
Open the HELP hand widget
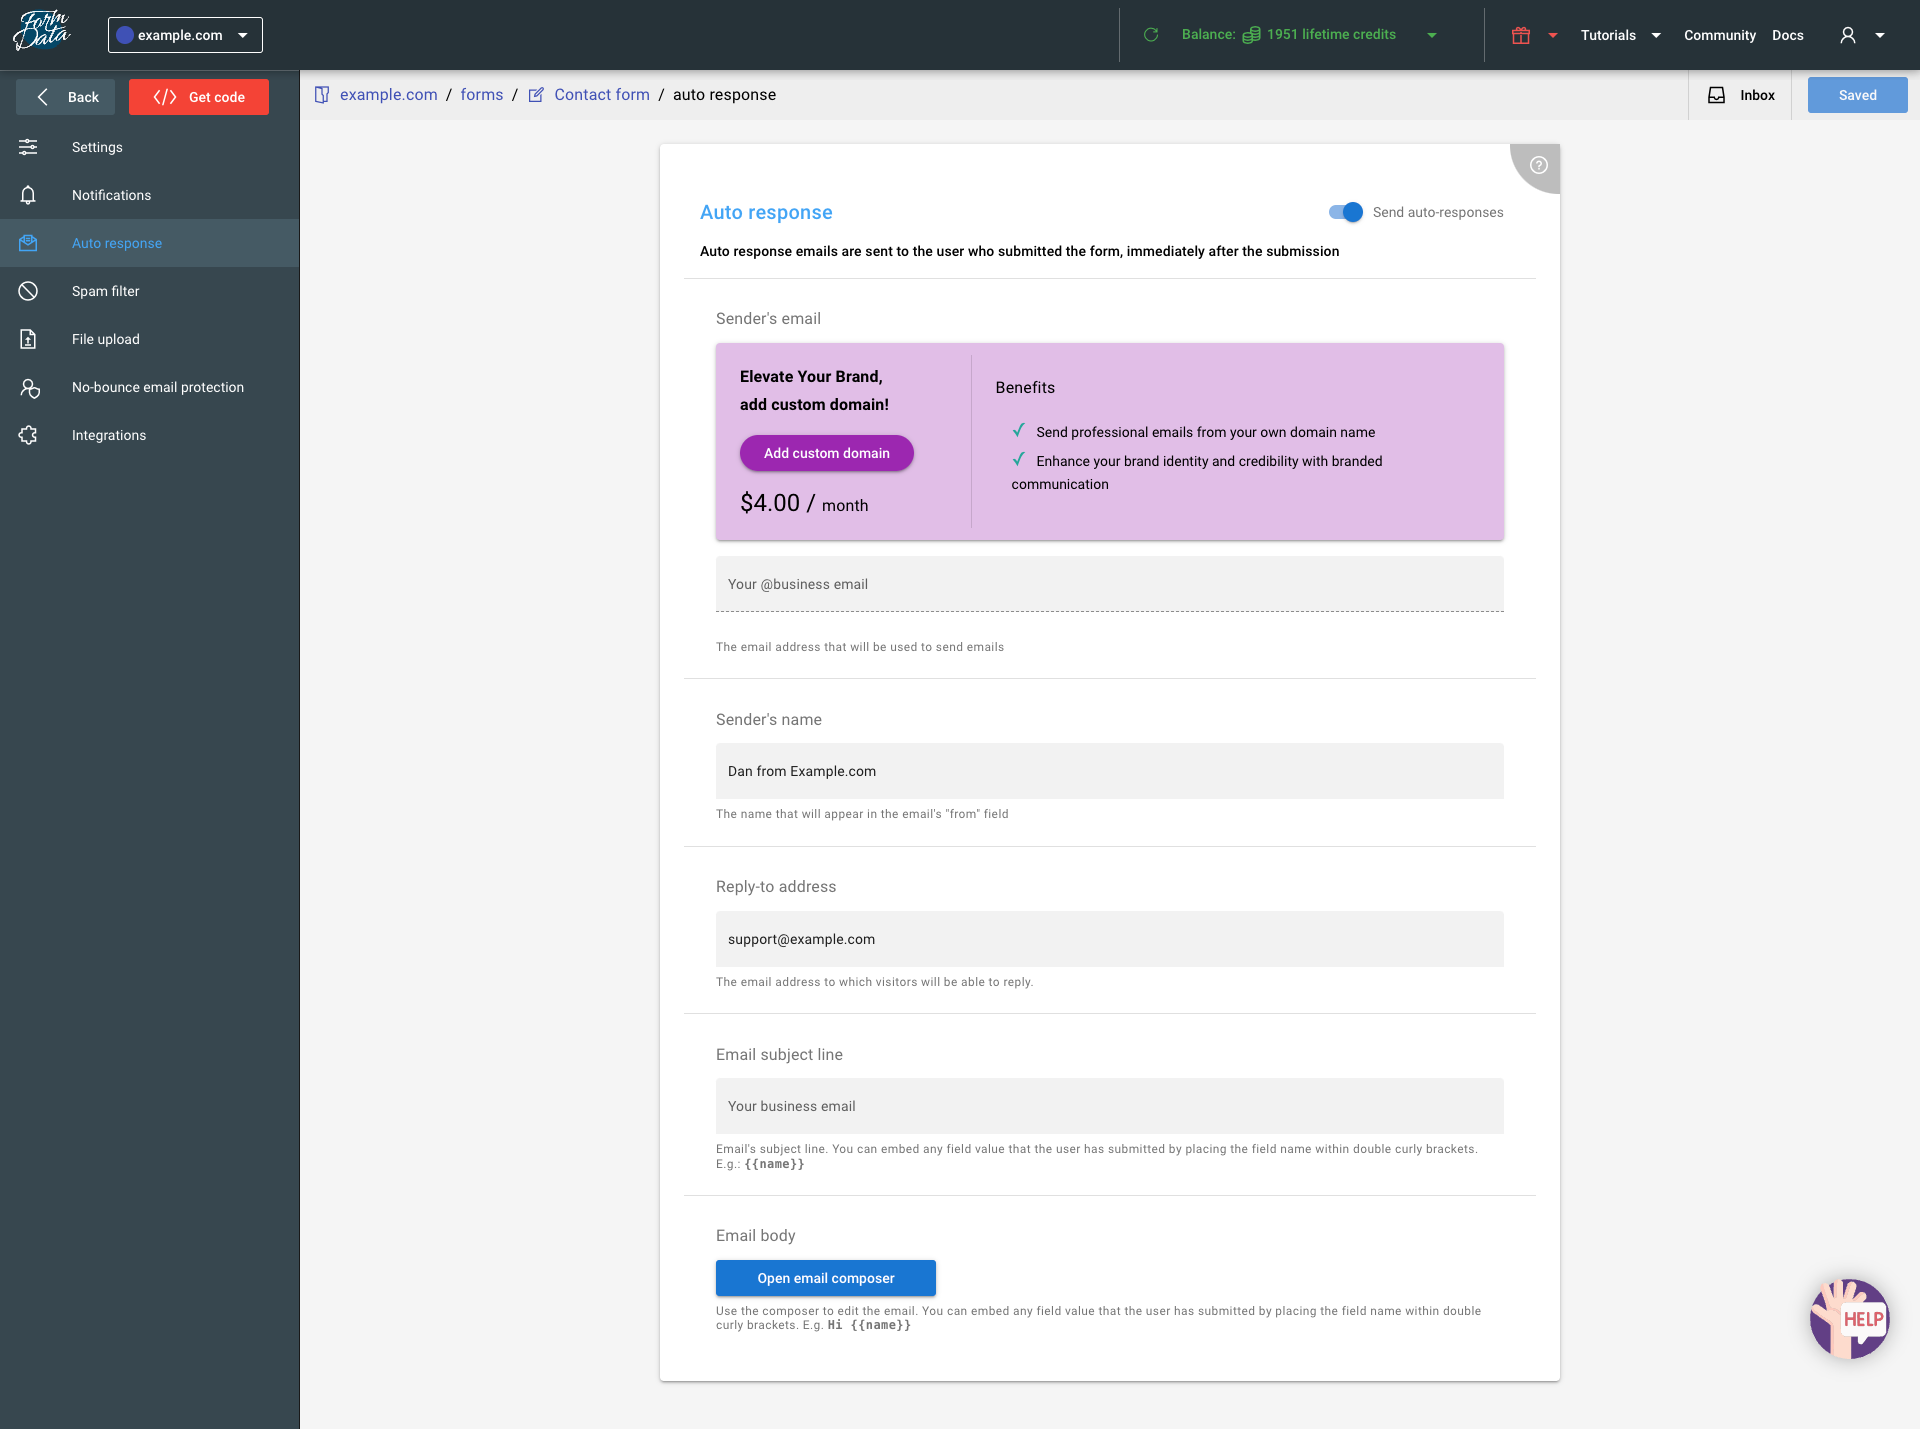pos(1849,1318)
